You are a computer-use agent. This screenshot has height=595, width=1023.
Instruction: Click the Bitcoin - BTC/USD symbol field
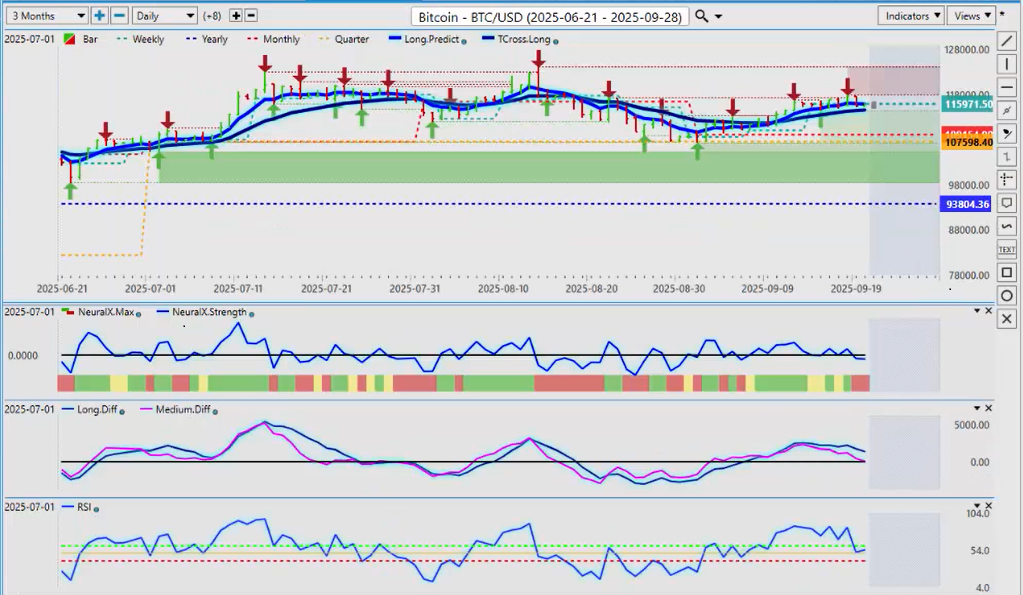[x=551, y=16]
